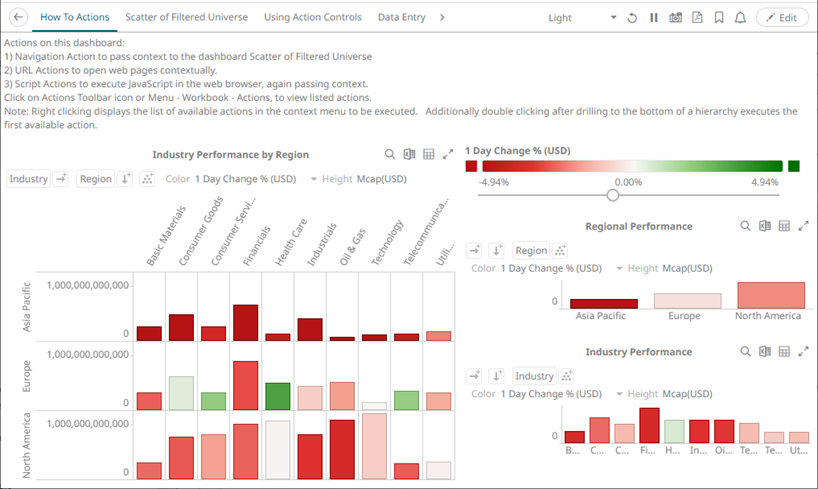Viewport: 818px width, 489px height.
Task: Switch to Scatter of Filtered Universe tab
Action: (186, 18)
